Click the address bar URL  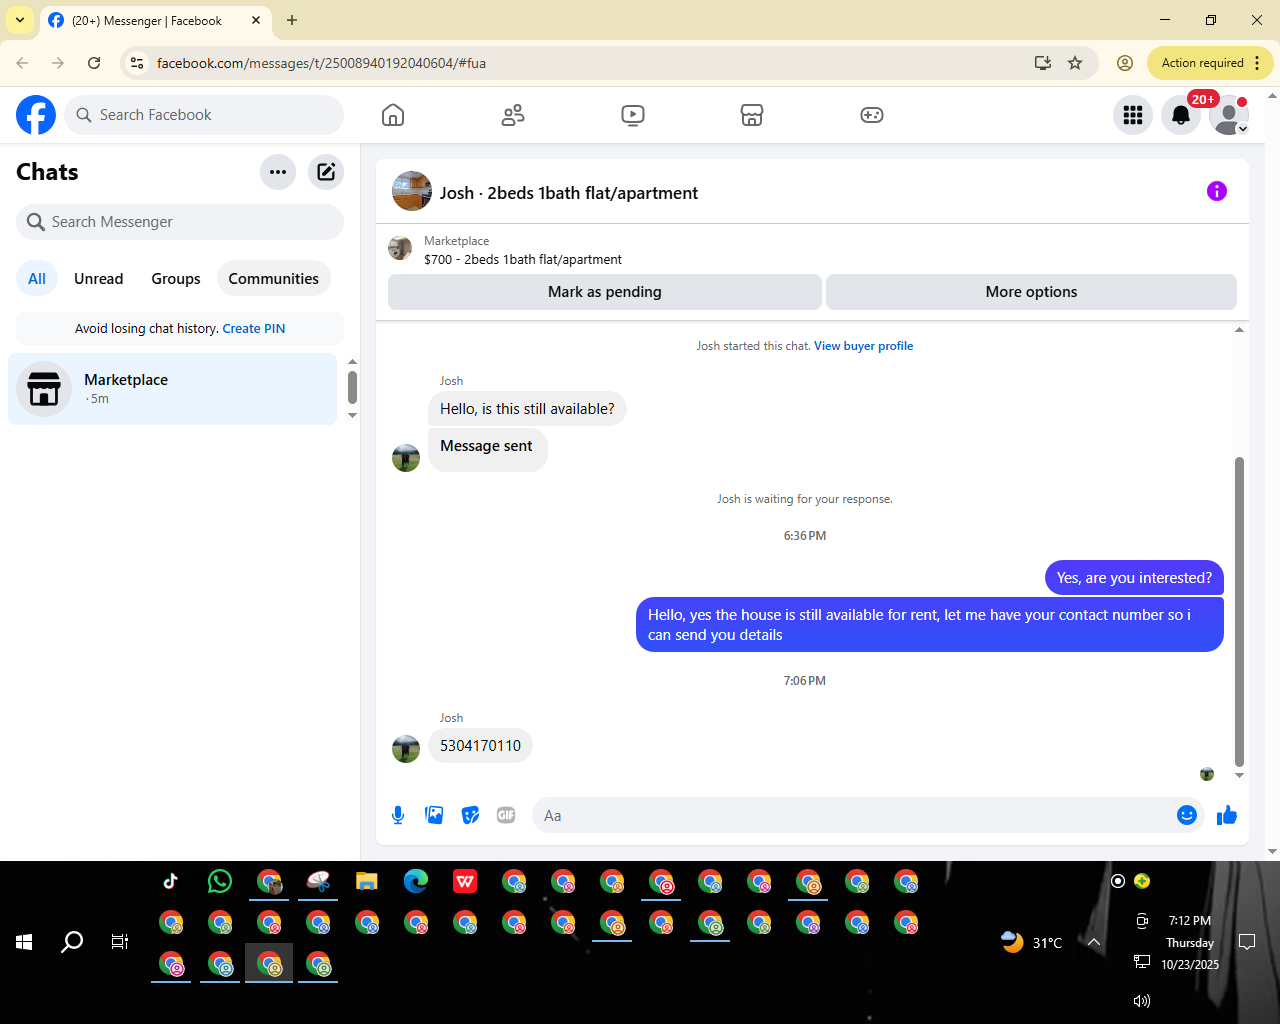point(321,63)
